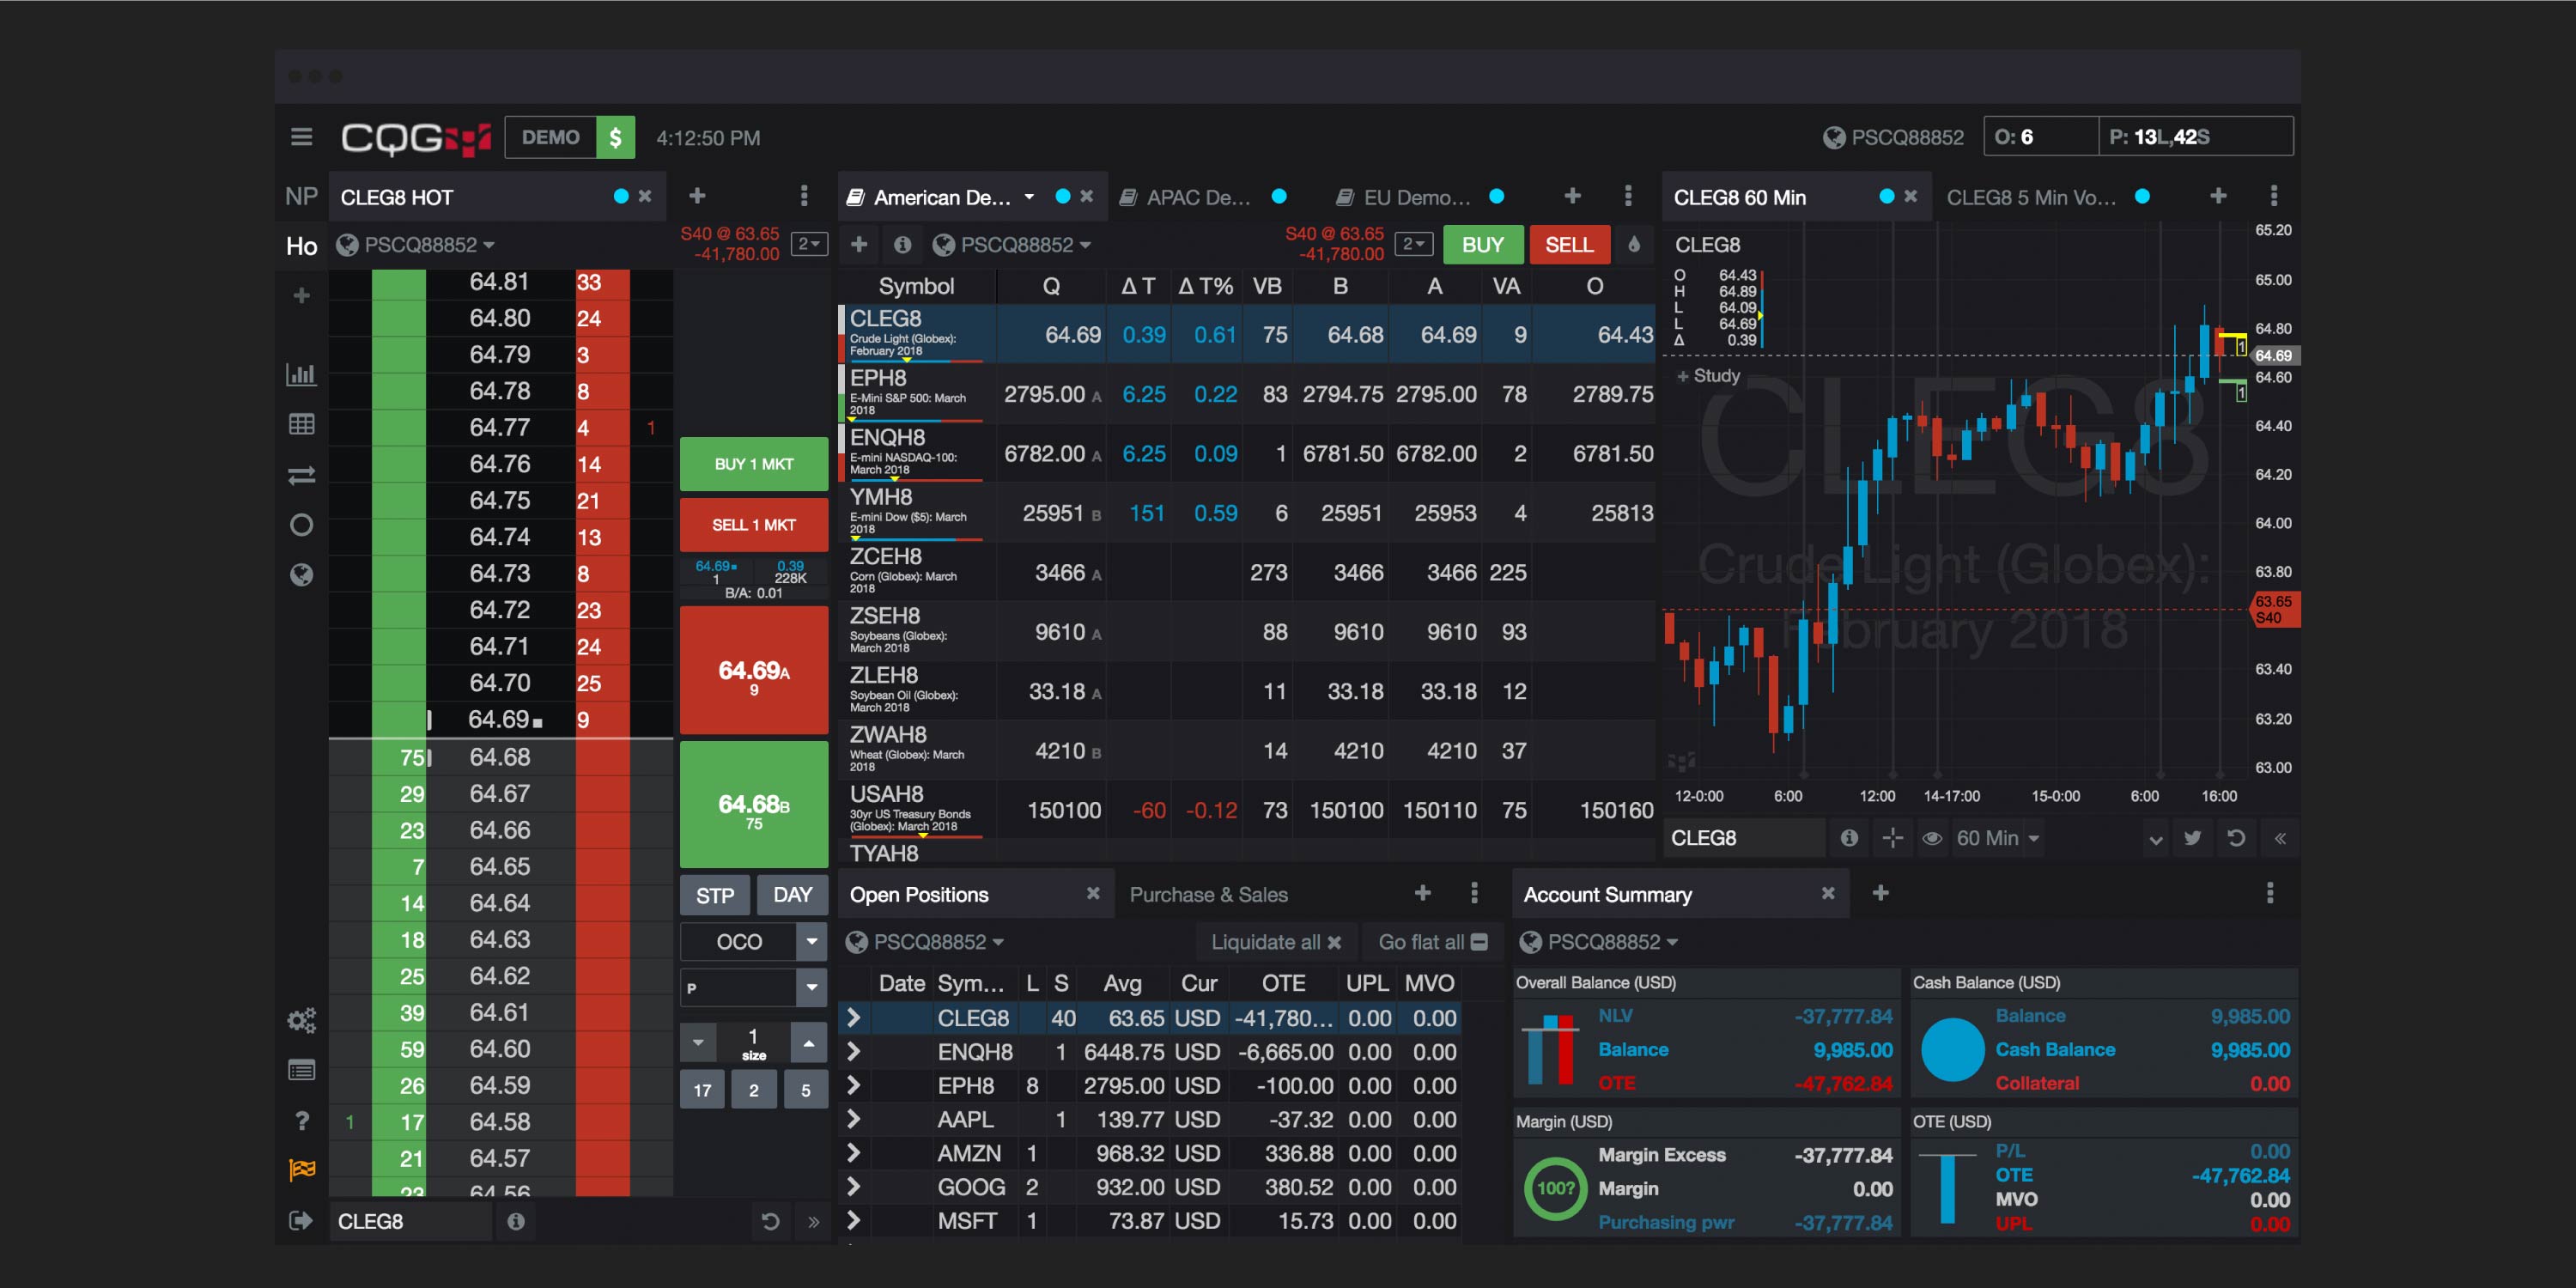The height and width of the screenshot is (1288, 2576).
Task: Click the swap arrows icon in sidebar
Action: [x=301, y=475]
